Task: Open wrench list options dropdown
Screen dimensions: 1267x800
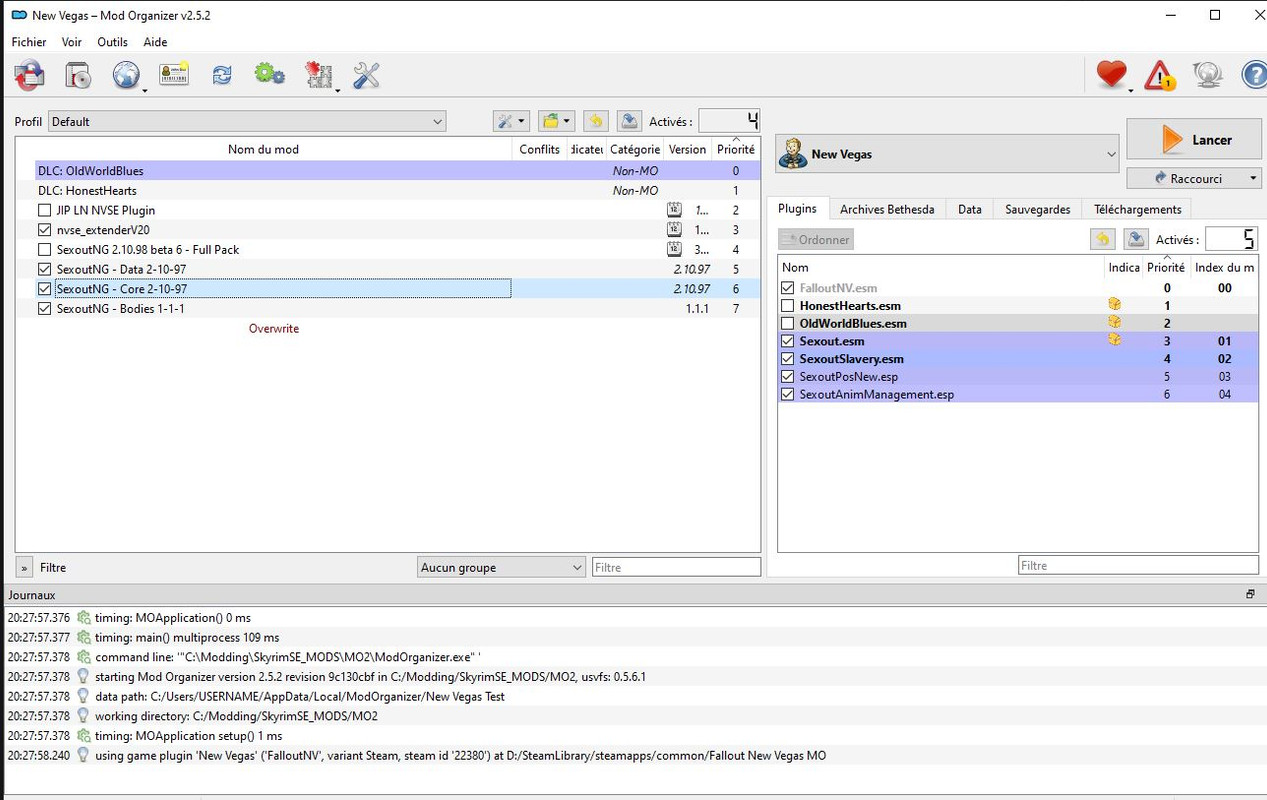Action: pos(510,121)
